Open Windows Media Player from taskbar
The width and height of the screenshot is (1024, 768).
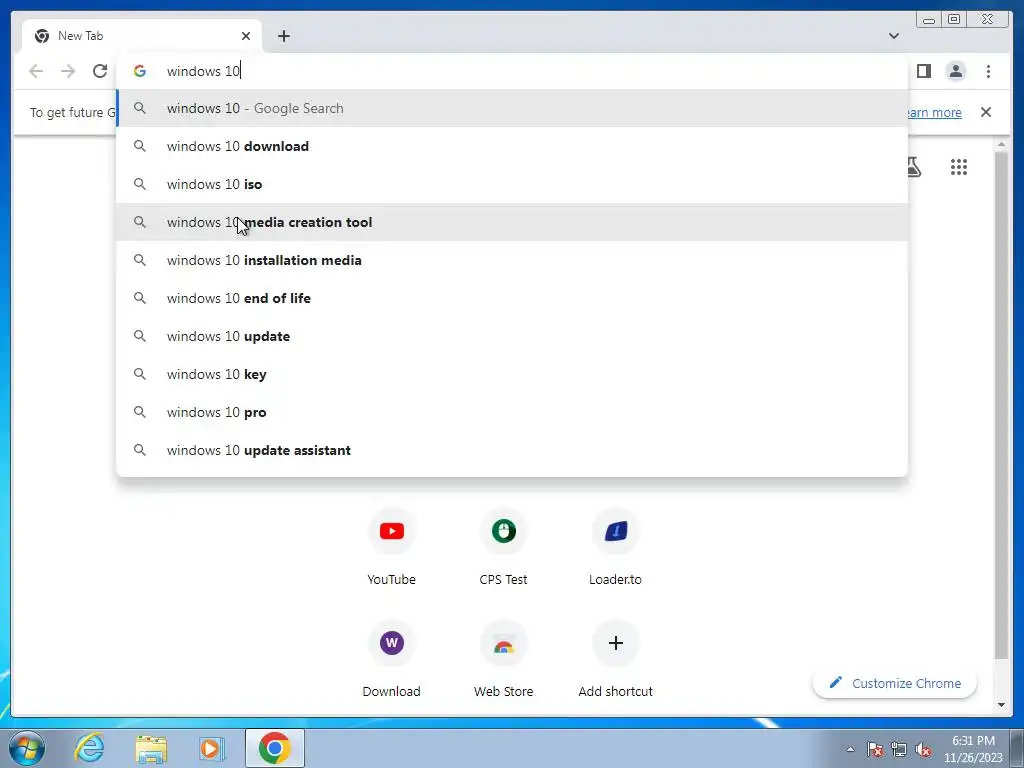click(x=211, y=748)
